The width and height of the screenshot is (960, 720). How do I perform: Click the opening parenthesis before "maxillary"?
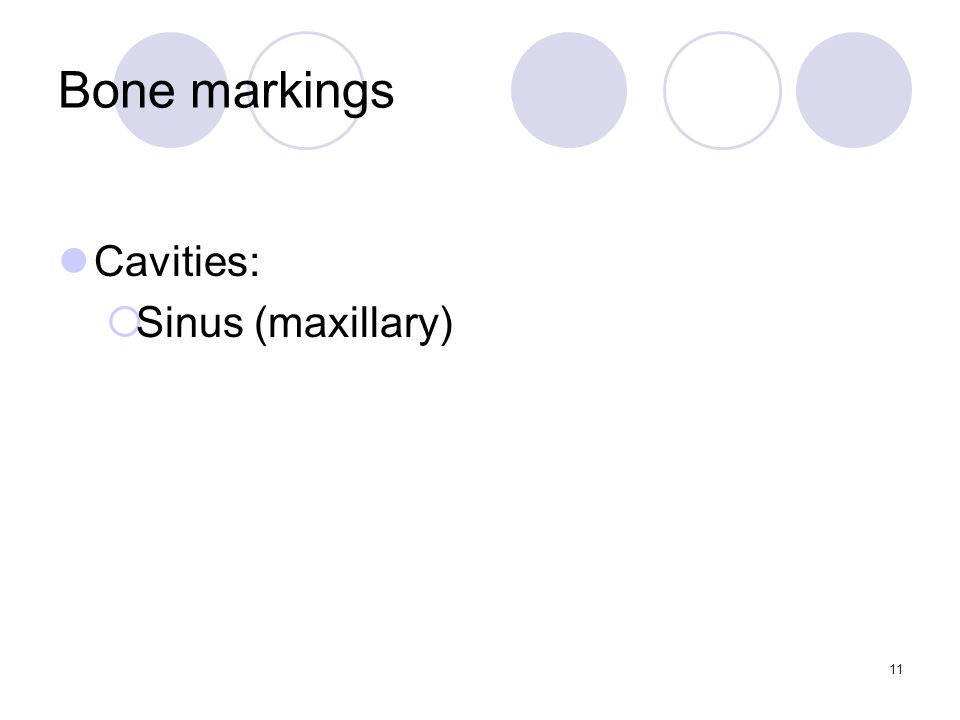click(261, 324)
